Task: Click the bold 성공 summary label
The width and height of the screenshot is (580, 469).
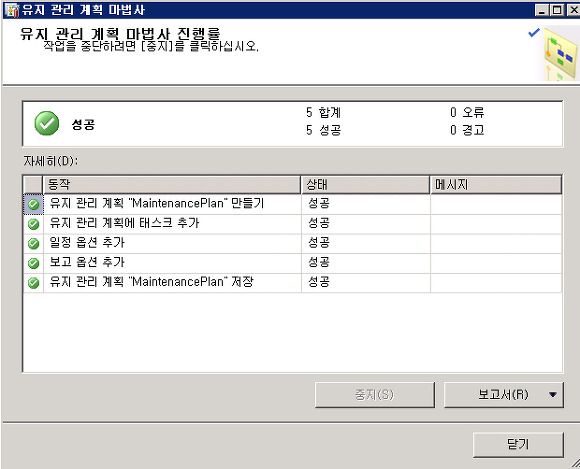Action: [83, 124]
